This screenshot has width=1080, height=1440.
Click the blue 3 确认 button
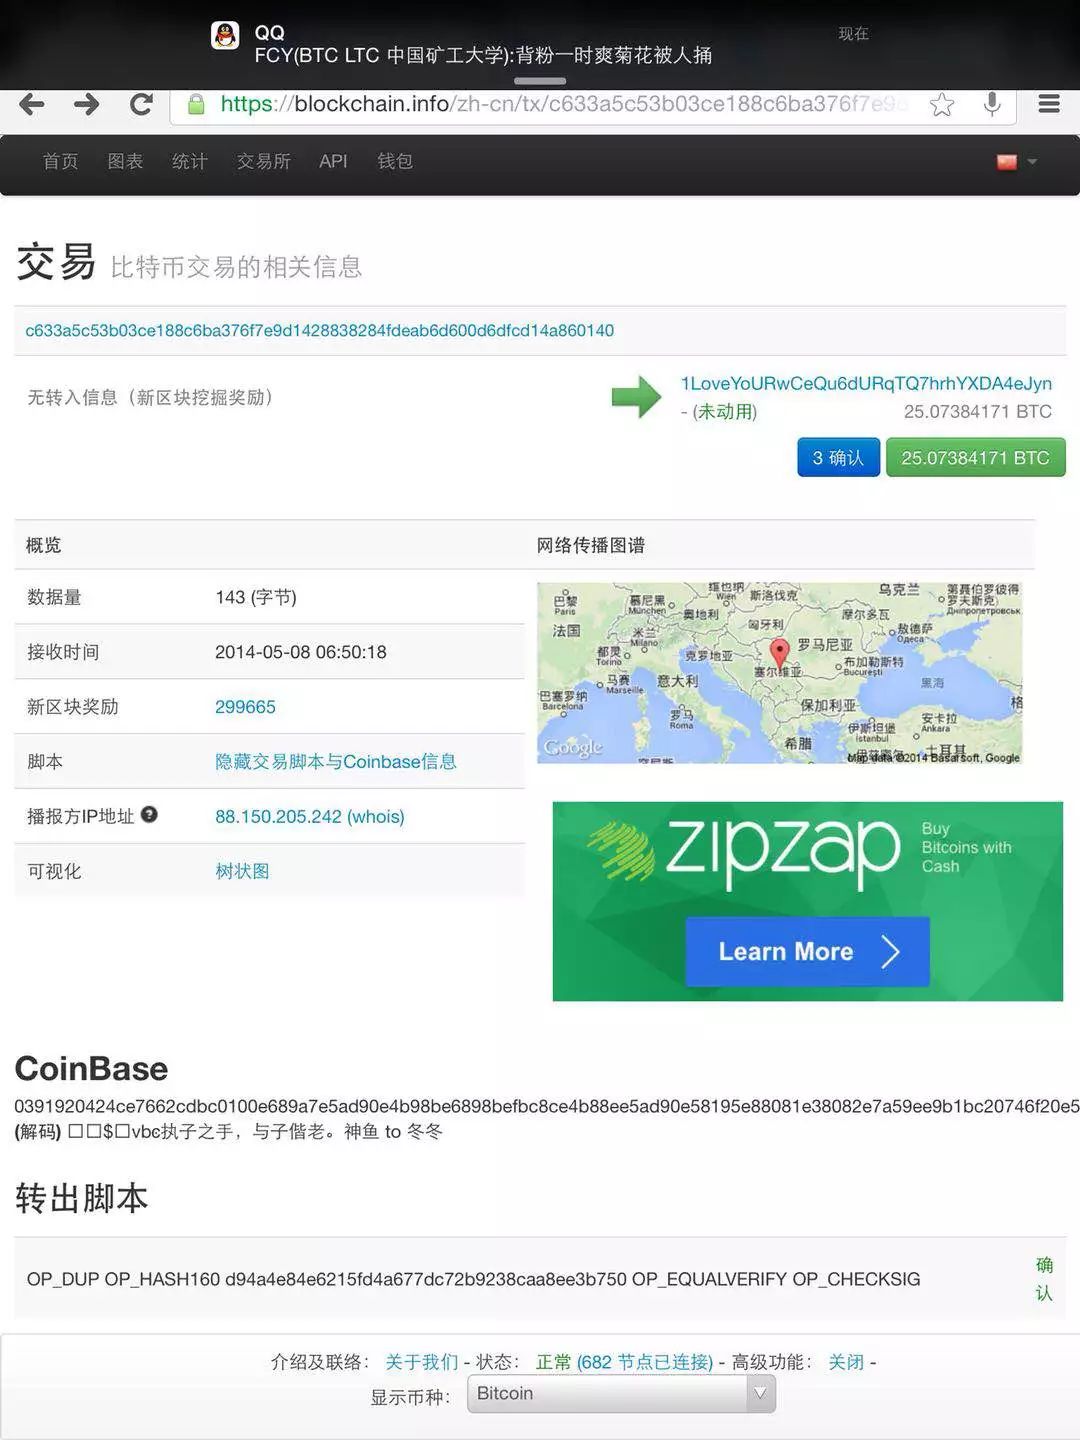838,458
